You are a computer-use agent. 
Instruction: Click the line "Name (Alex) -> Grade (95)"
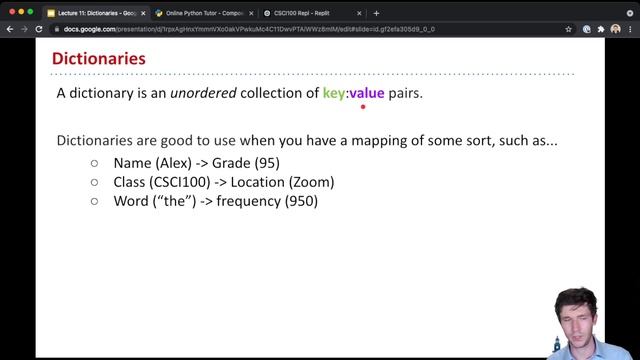coord(197,163)
